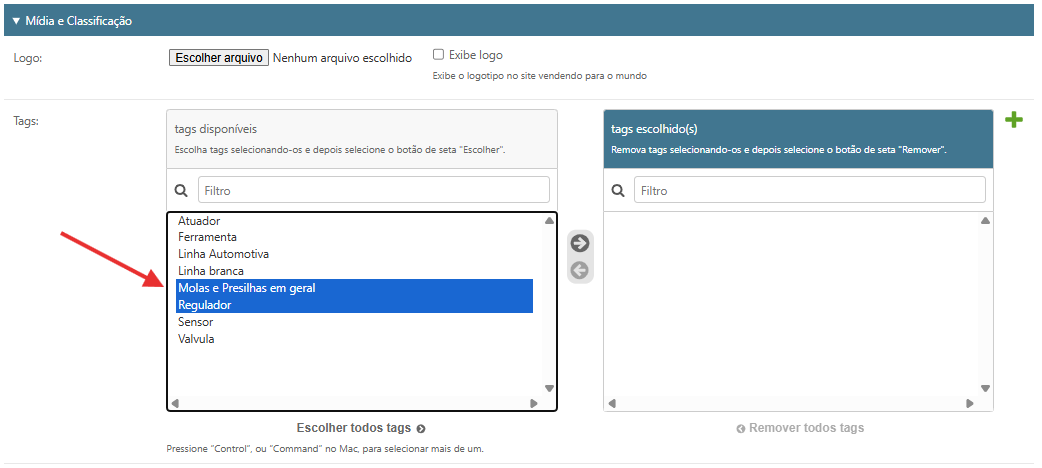Focus the available tags Filtro field
This screenshot has width=1042, height=468.
click(373, 190)
